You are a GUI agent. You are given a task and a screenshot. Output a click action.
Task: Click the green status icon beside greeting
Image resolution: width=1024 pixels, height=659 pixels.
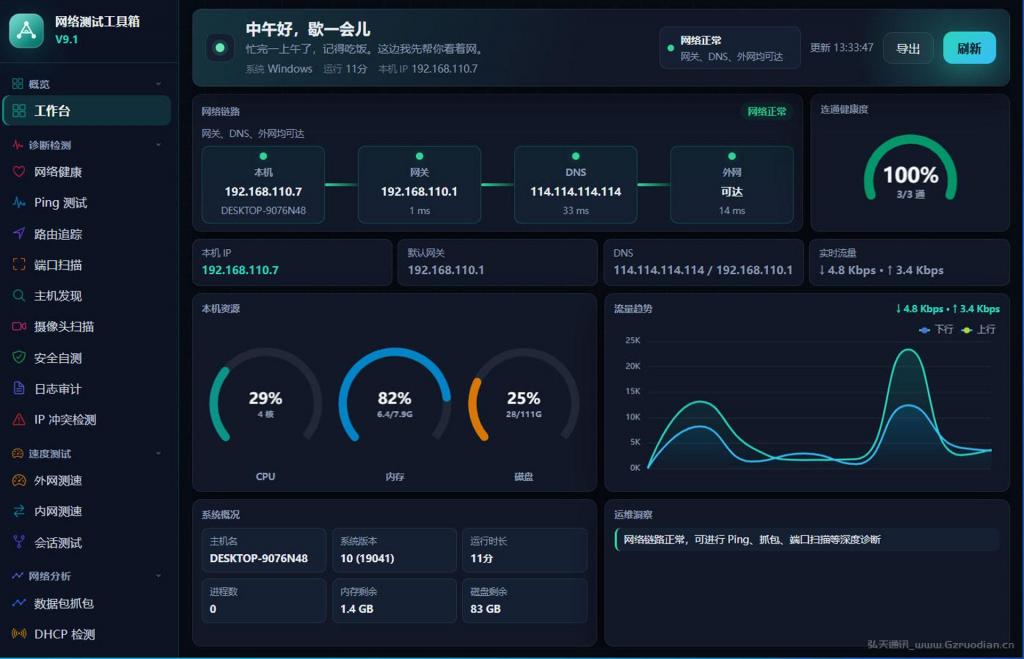pyautogui.click(x=220, y=48)
